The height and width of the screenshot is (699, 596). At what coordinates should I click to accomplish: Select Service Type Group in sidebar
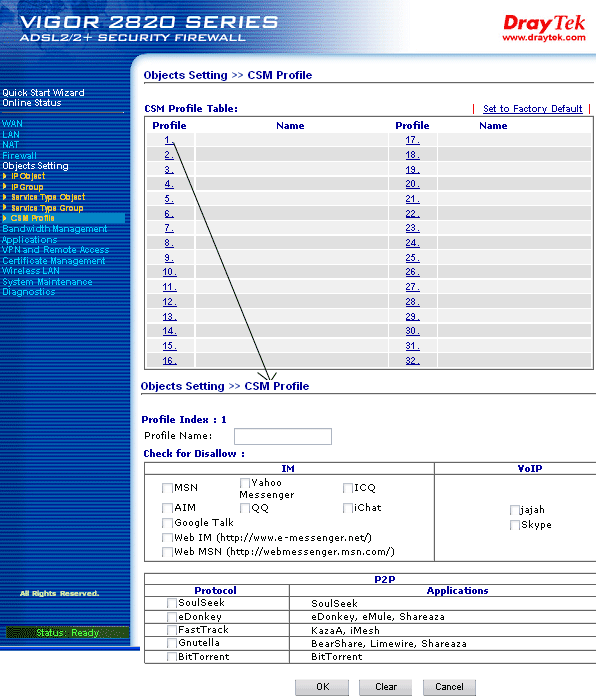(47, 208)
